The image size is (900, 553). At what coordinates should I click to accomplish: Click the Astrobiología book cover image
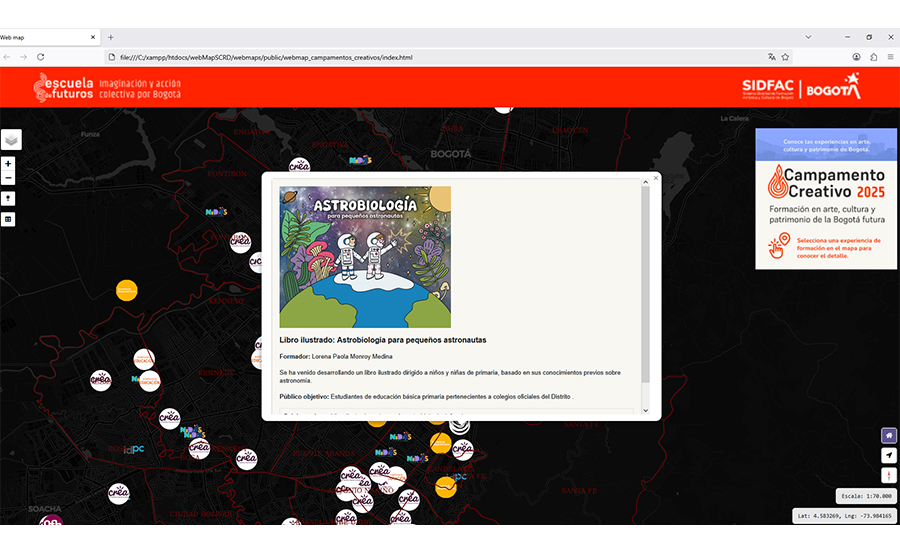click(x=365, y=257)
